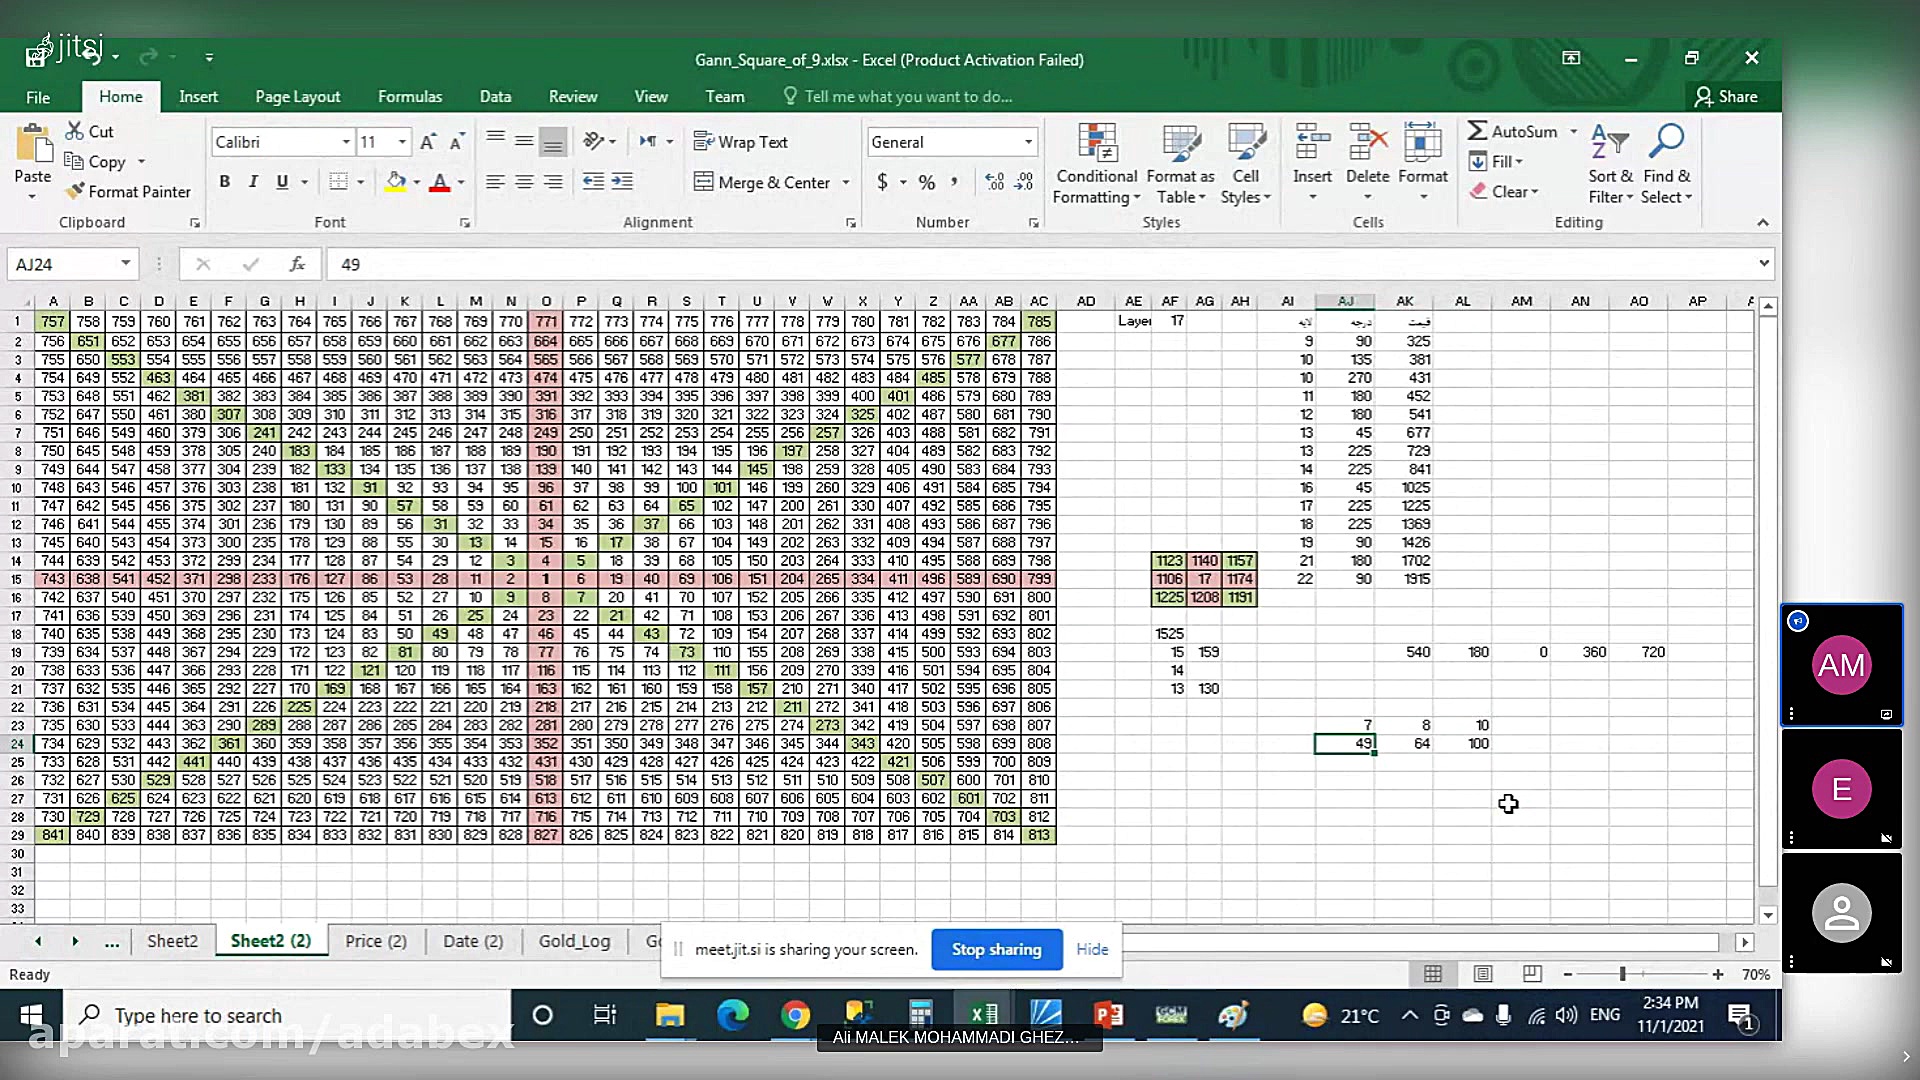Click Increase Decimal icon

(x=994, y=182)
